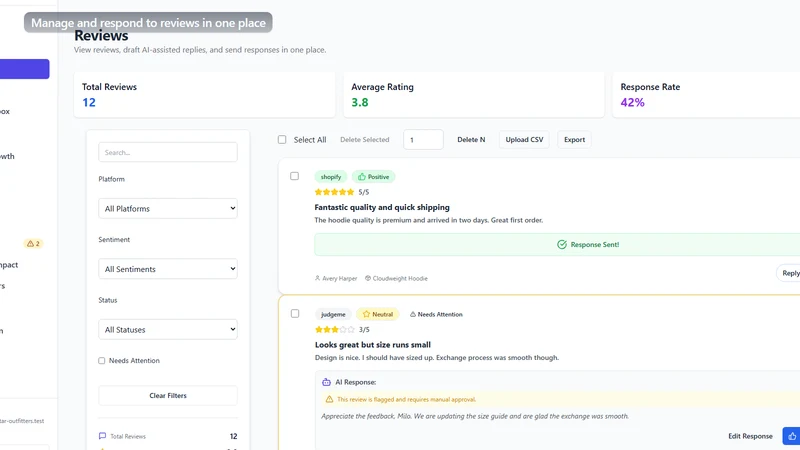Click the shopify platform tag
Viewport: 800px width, 450px height.
pos(331,177)
